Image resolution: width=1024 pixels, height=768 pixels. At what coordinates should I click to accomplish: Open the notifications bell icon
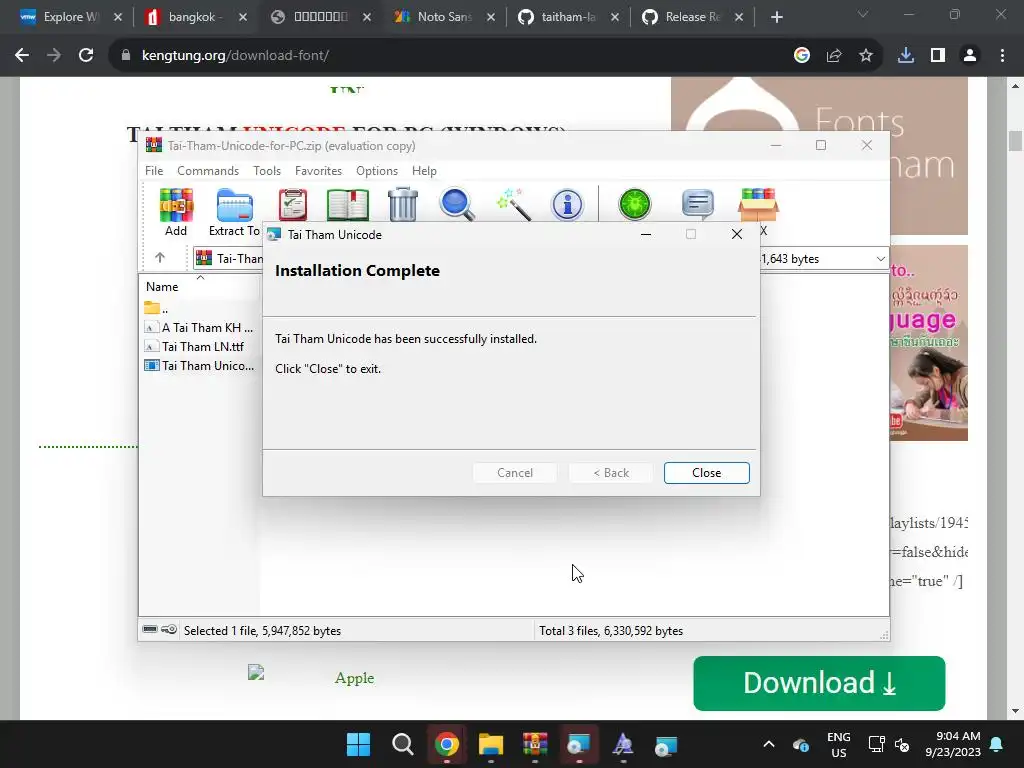pyautogui.click(x=997, y=744)
